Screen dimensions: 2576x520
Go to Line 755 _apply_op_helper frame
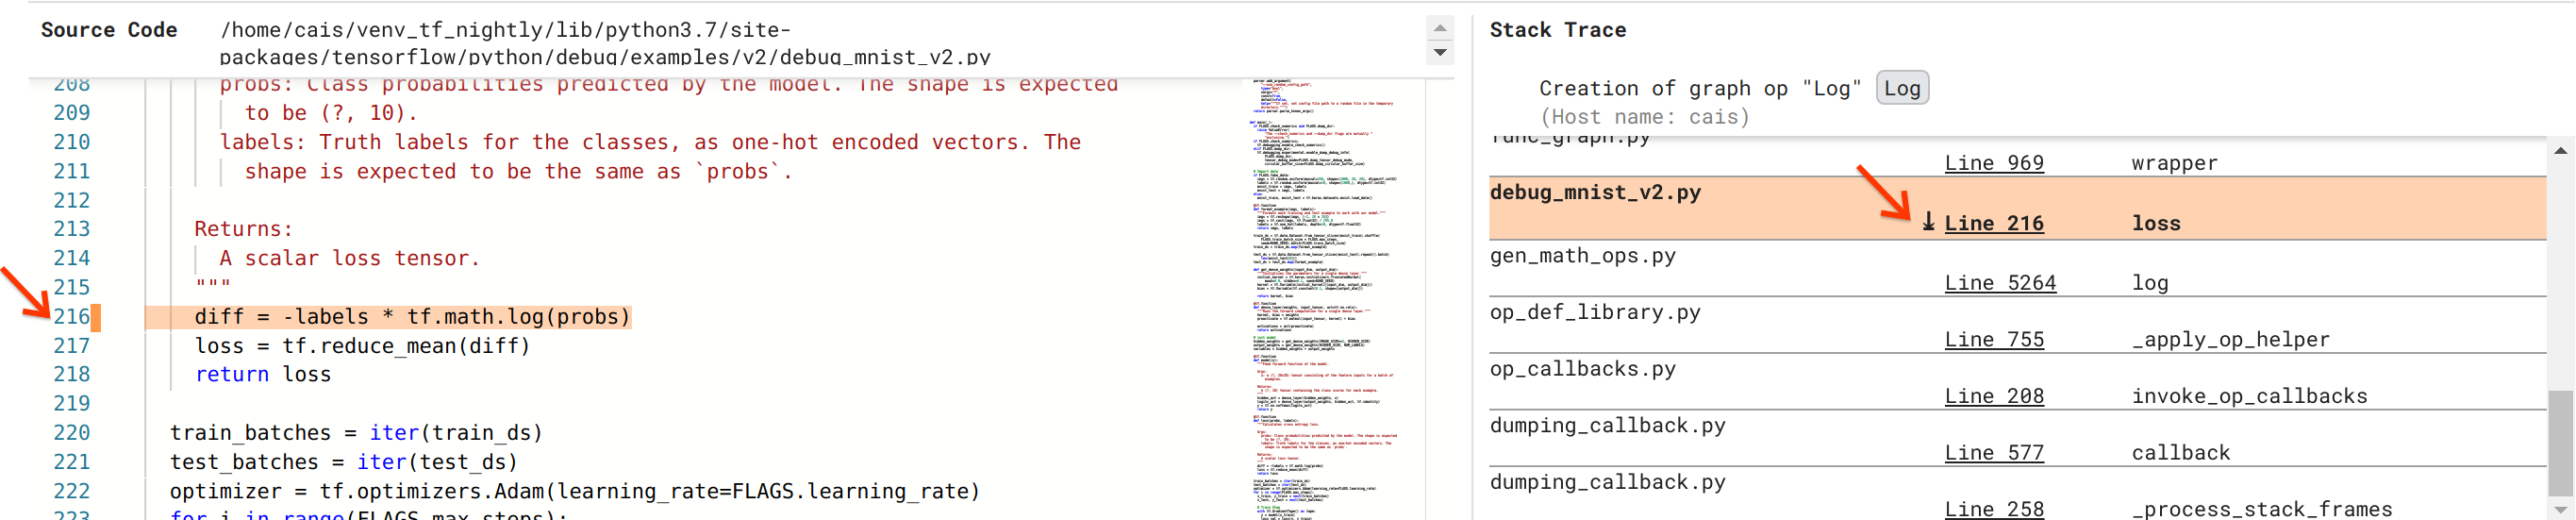click(1993, 340)
